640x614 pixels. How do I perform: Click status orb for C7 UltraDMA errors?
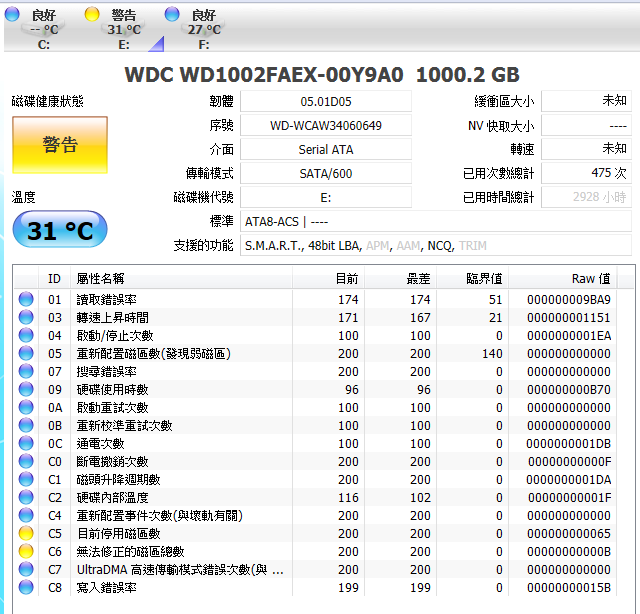(26, 569)
